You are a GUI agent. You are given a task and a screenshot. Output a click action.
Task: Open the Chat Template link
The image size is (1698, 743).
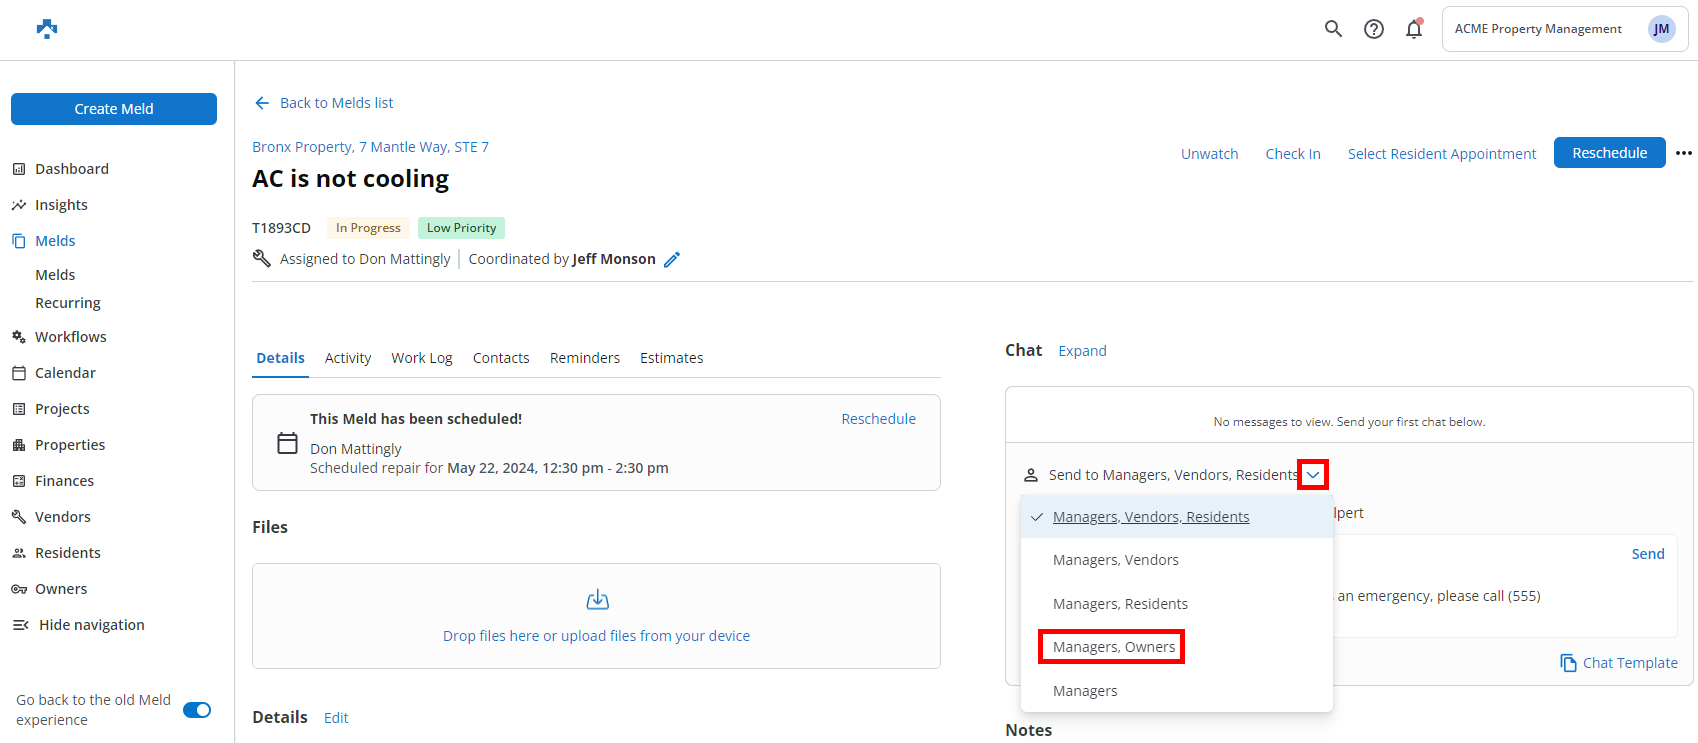[1619, 663]
